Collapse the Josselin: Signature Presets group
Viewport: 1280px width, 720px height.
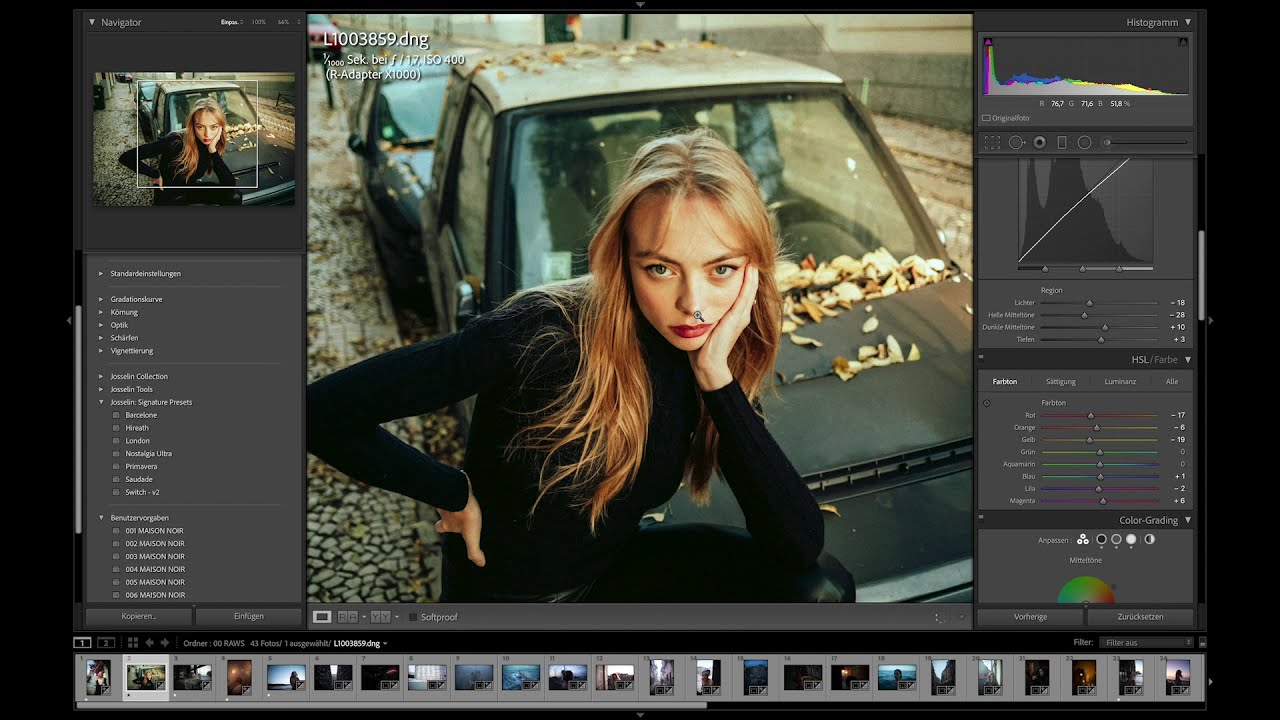coord(101,402)
